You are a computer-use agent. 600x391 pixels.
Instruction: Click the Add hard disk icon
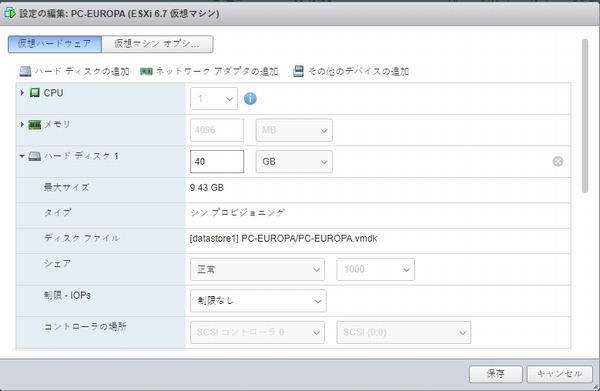25,72
